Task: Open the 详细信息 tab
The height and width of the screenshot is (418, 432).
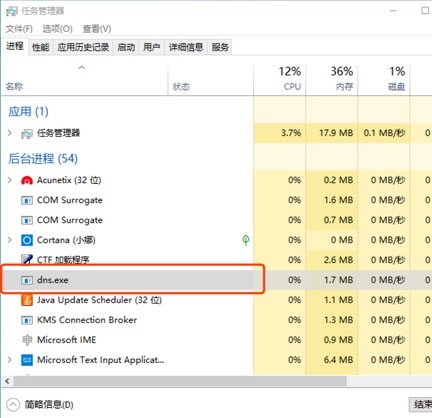Action: click(186, 47)
